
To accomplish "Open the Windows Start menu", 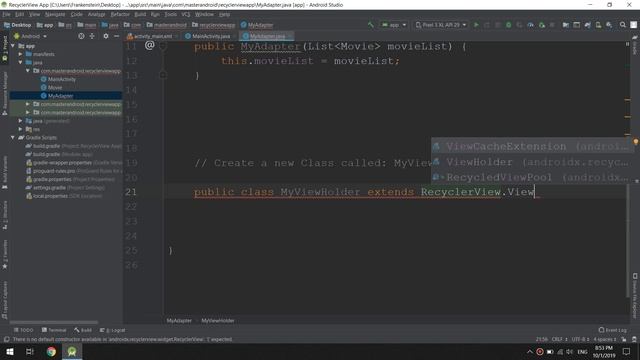I will coord(9,351).
